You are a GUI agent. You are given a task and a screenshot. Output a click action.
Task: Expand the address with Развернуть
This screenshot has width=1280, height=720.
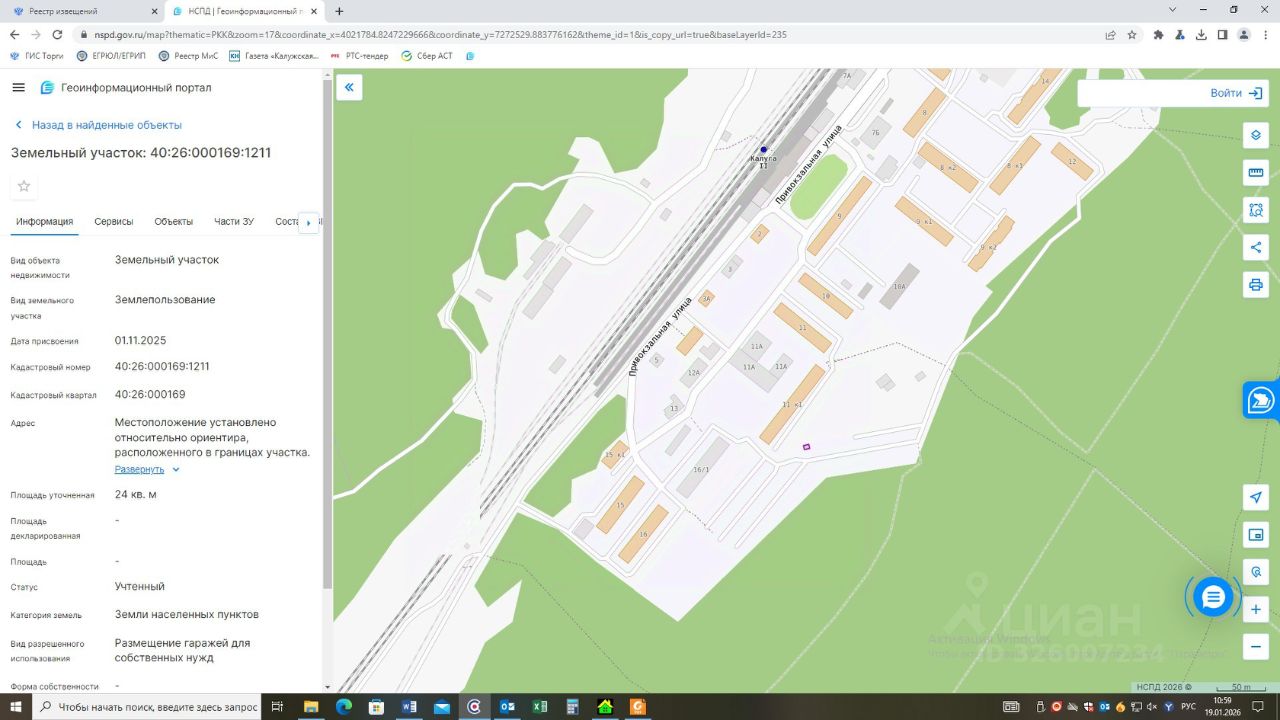click(x=147, y=469)
